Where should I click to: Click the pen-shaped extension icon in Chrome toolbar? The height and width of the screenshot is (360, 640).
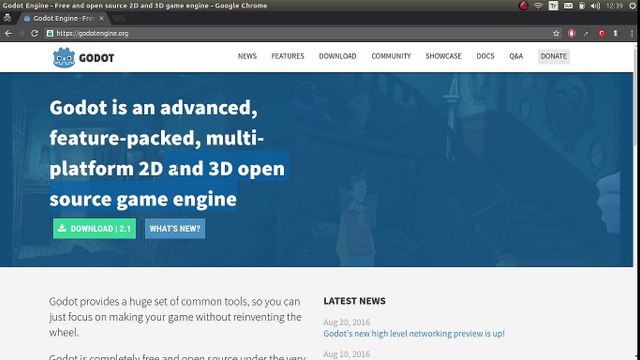587,33
